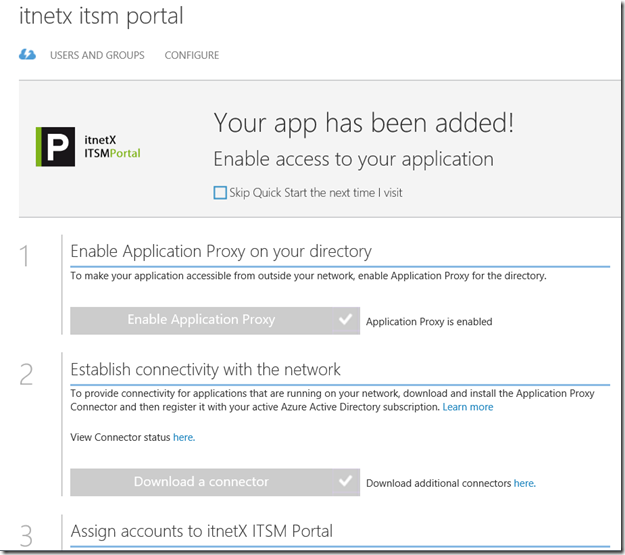Click 'Your app has been added!' heading

coord(364,123)
